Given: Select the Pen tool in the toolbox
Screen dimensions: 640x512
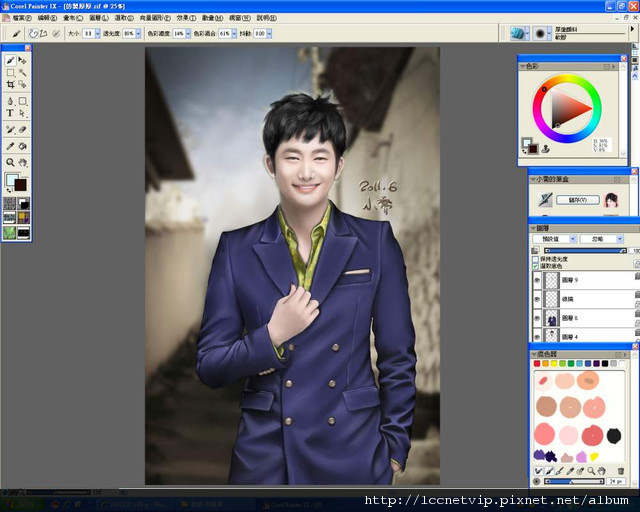Looking at the screenshot, I should click(10, 101).
